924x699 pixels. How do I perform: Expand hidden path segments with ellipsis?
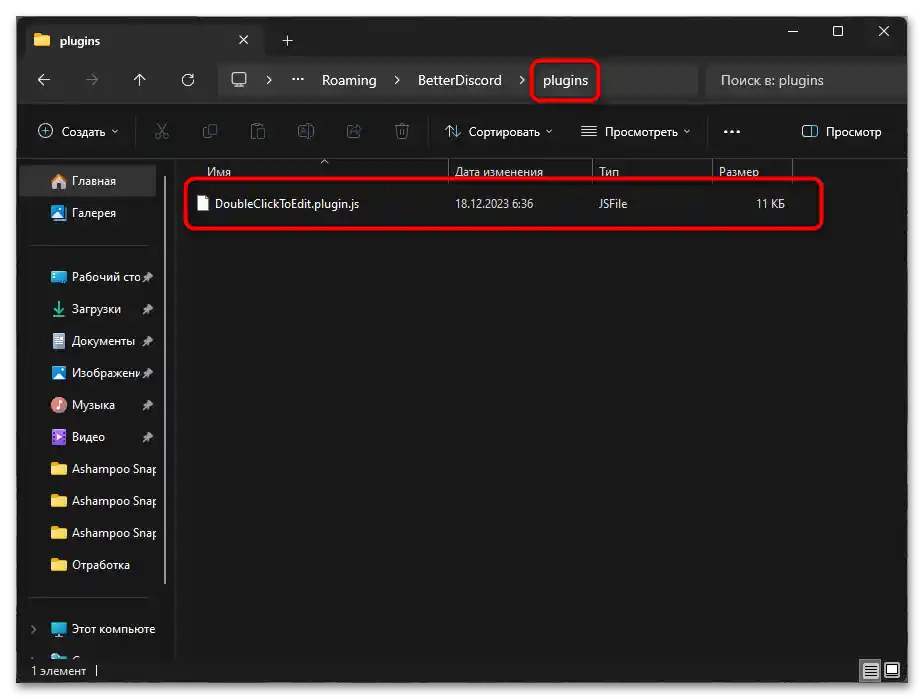[298, 80]
